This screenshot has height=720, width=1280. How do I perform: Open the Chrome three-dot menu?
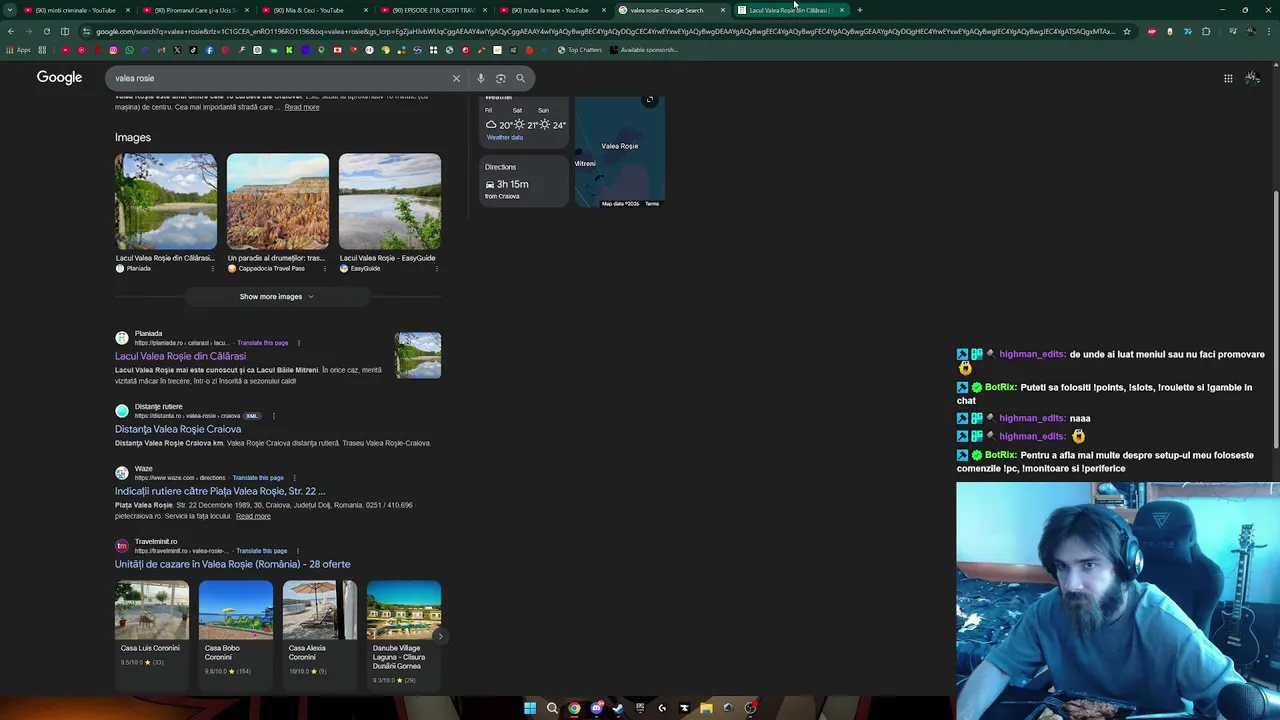pyautogui.click(x=1269, y=31)
